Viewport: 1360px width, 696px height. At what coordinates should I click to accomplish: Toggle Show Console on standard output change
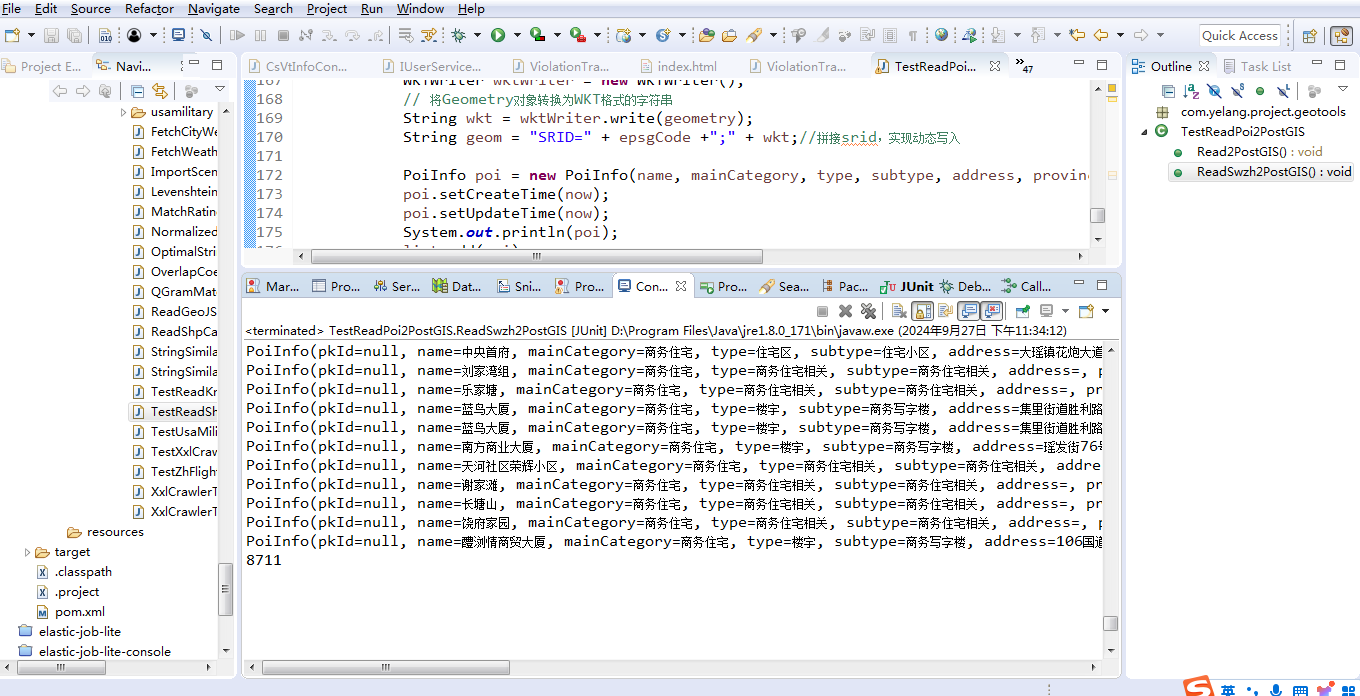(968, 311)
